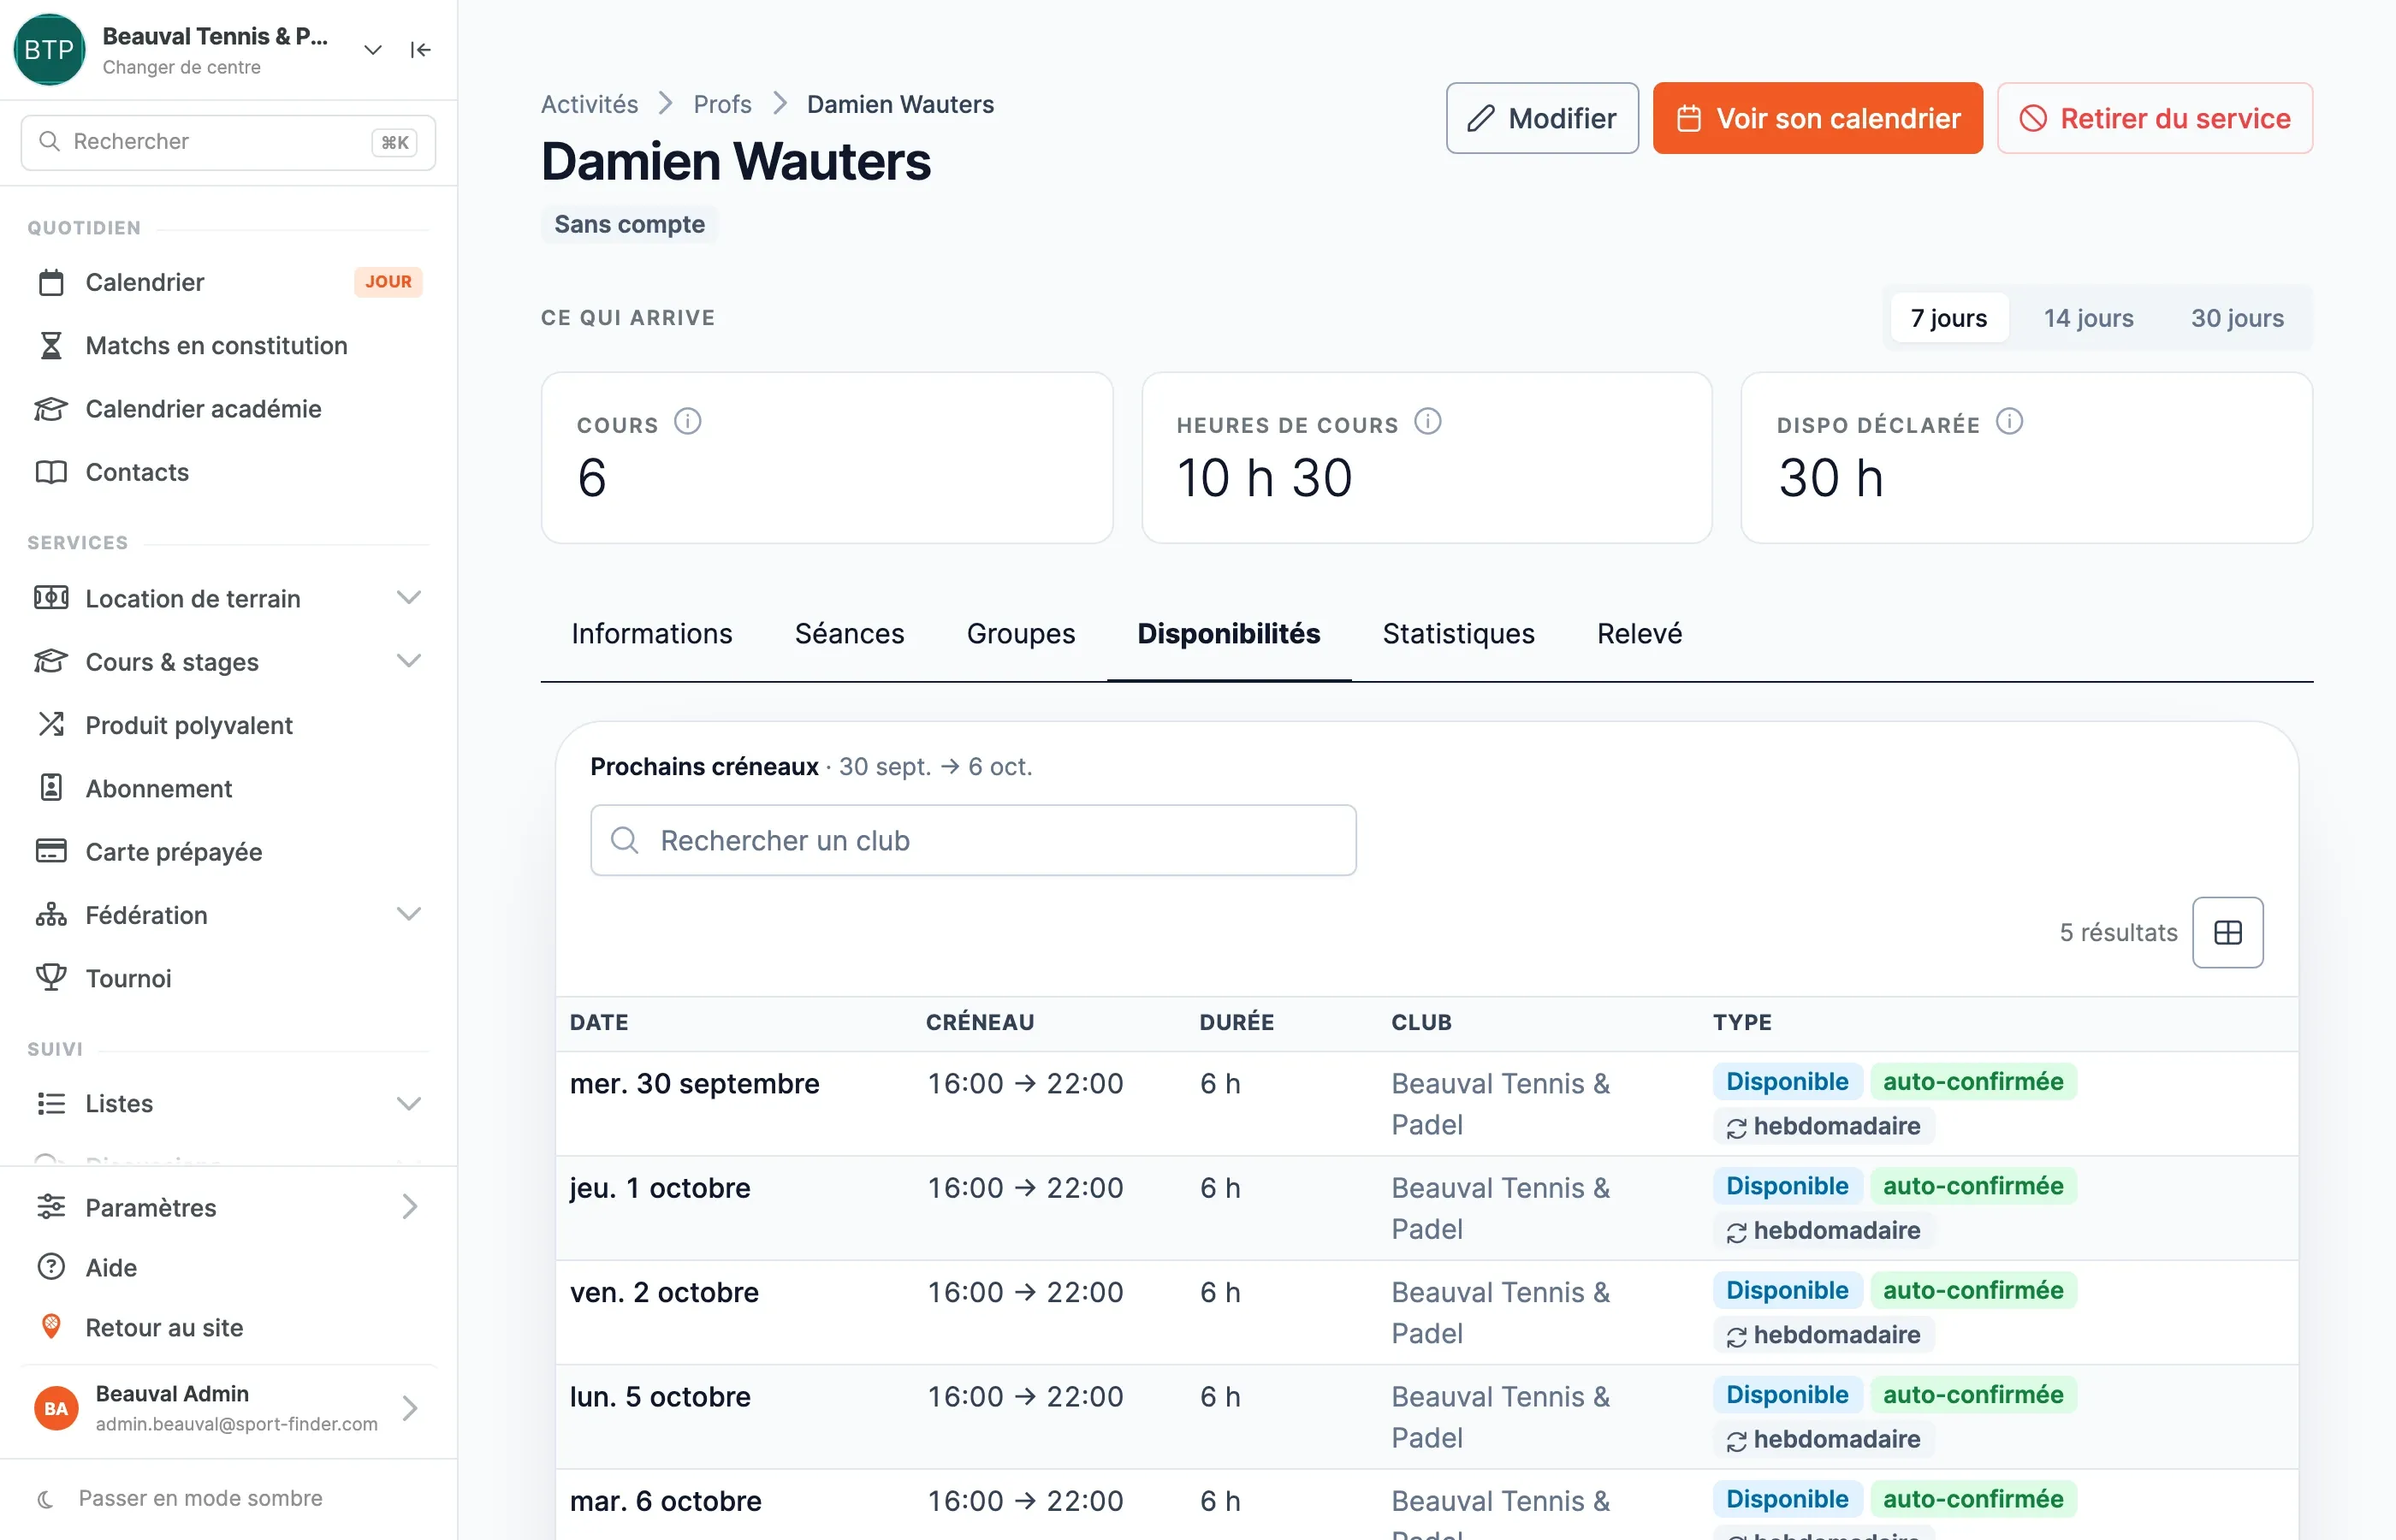Switch to the Groupes tab
The image size is (2396, 1540).
1021,634
